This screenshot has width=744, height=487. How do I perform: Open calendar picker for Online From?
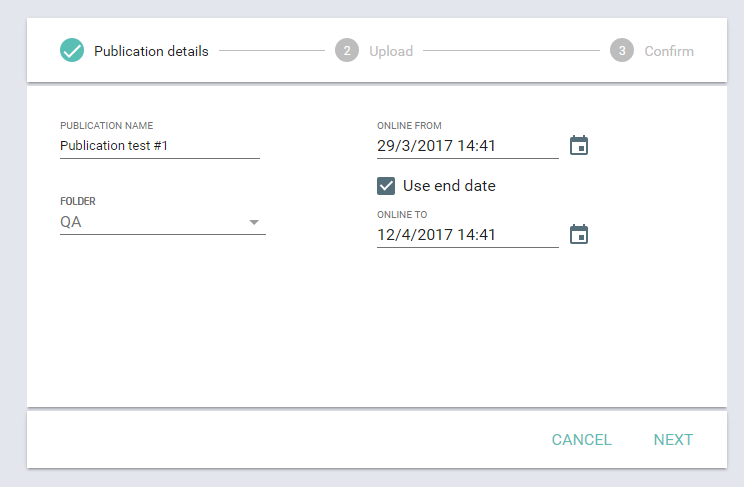click(x=579, y=145)
